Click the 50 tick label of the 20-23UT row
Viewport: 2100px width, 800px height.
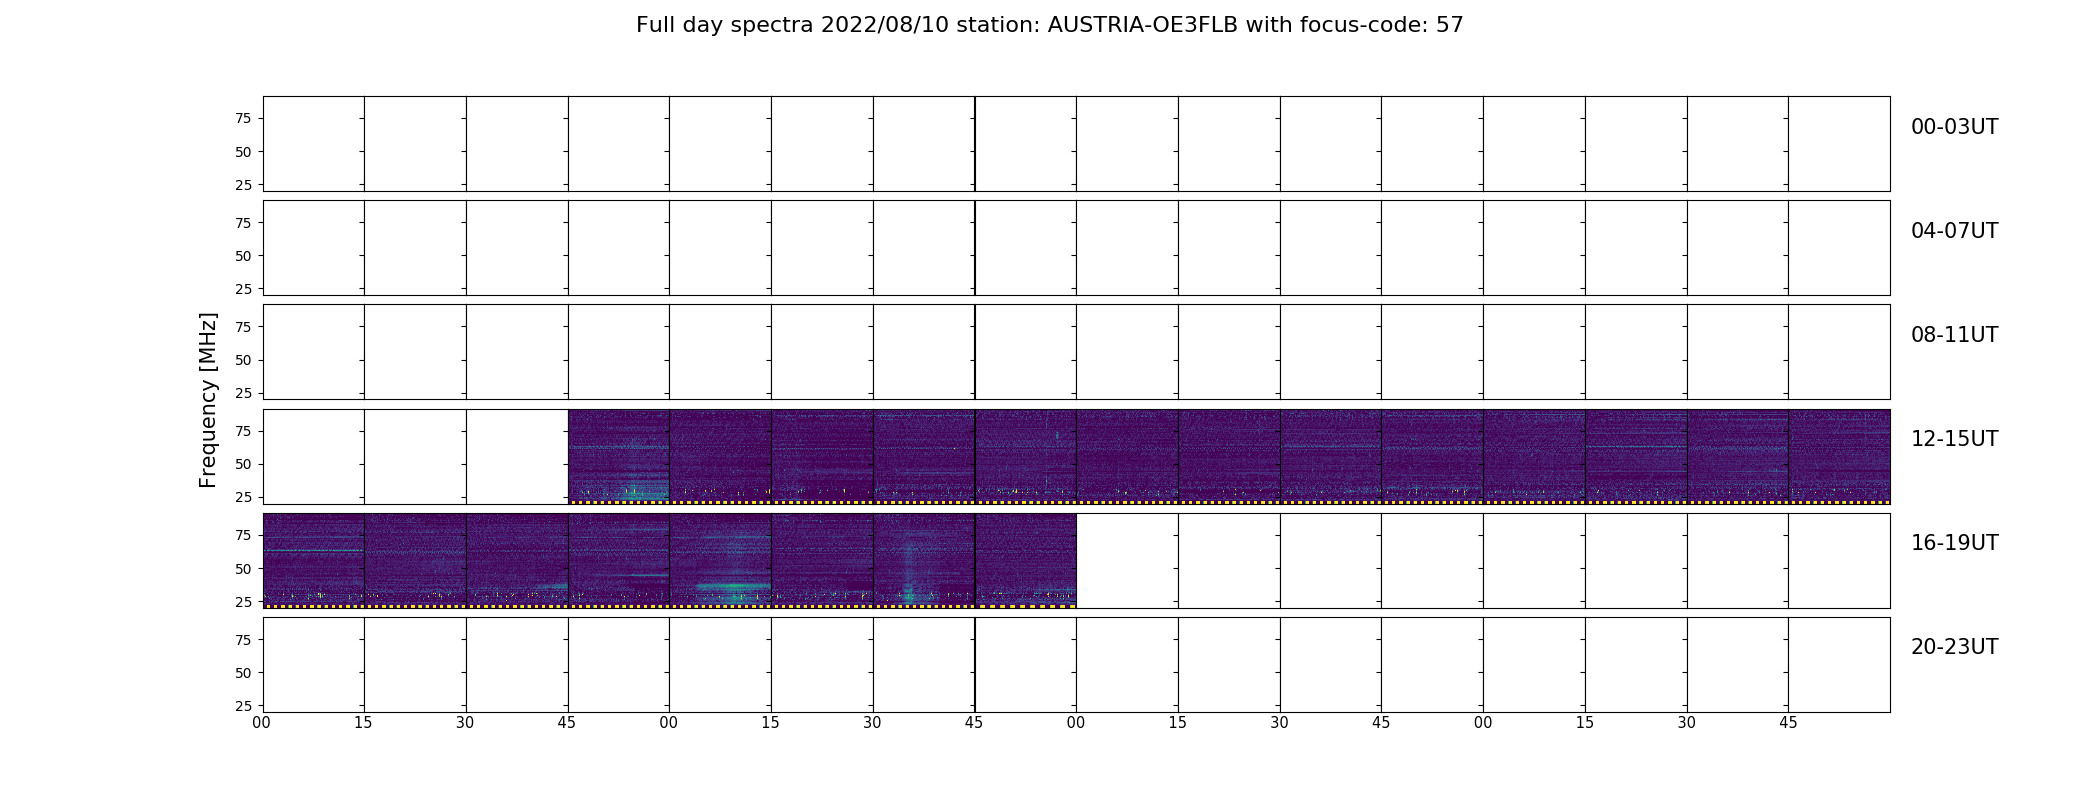(x=243, y=673)
